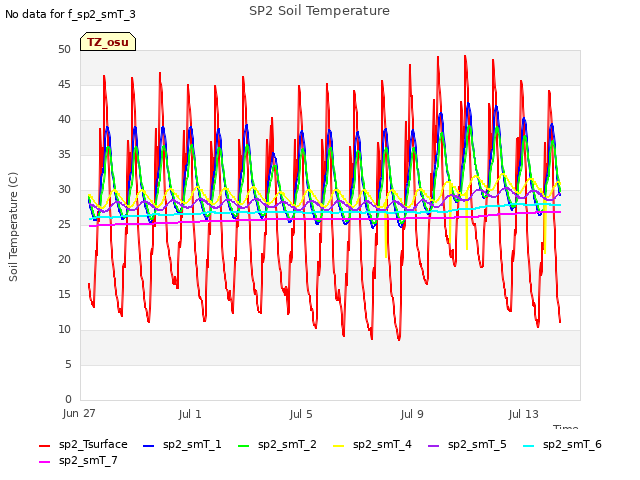Click the 30 y-axis tick label
The image size is (640, 480).
(x=64, y=189)
